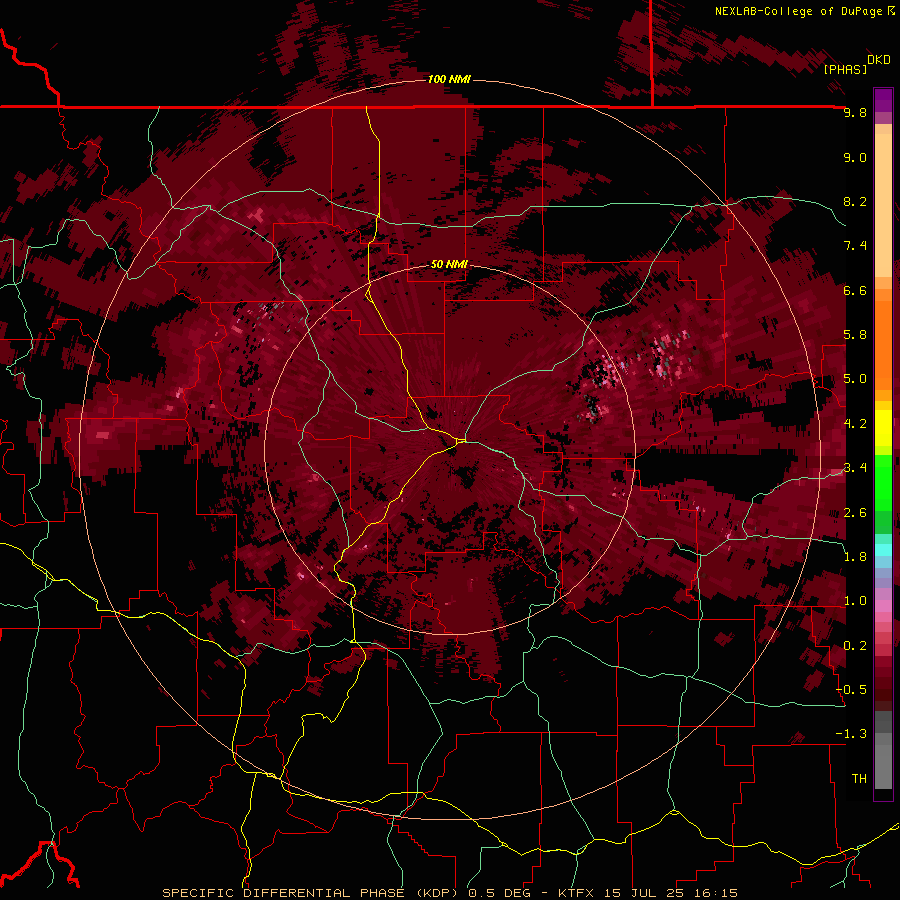Click the -0.5 scale value
This screenshot has height=900, width=900.
coord(851,690)
